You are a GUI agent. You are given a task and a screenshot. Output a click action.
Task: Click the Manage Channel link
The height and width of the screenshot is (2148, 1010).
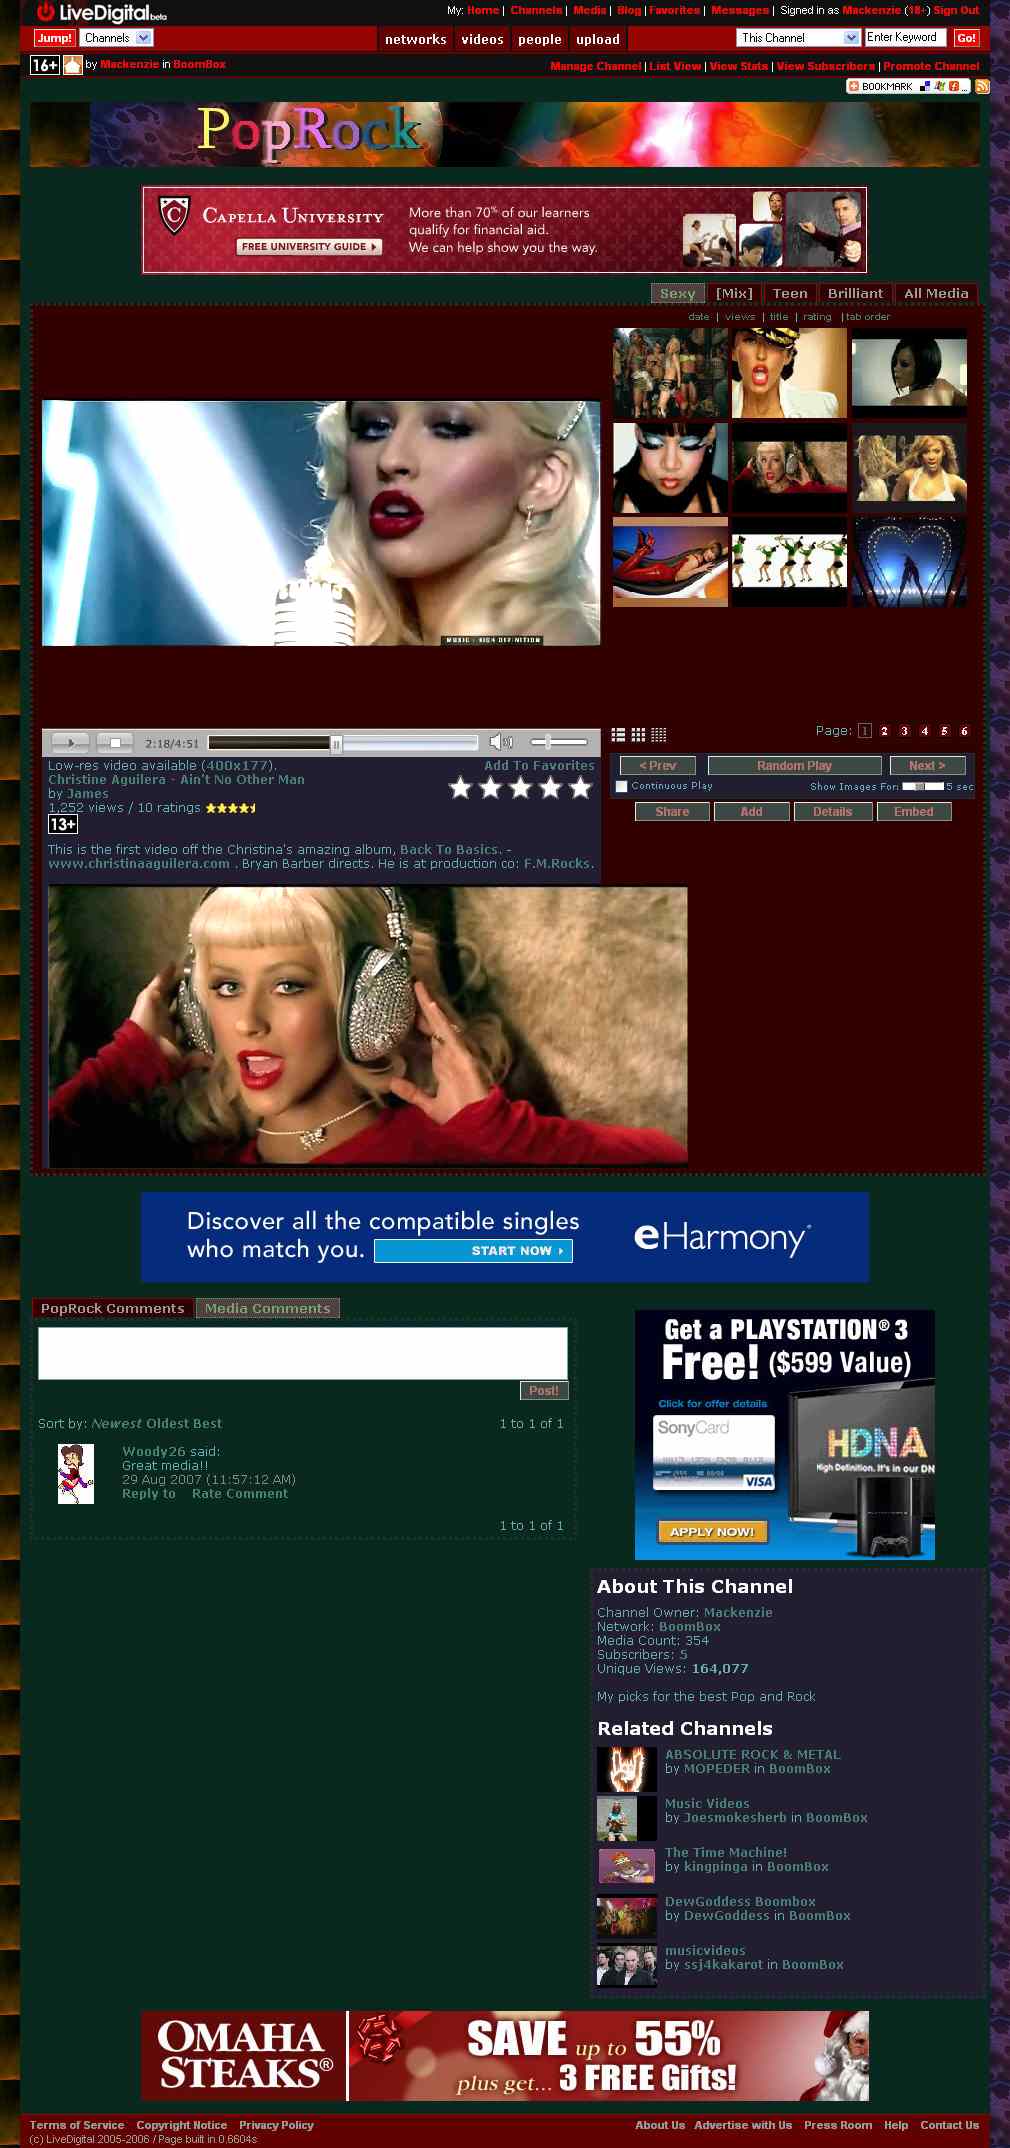(x=596, y=66)
